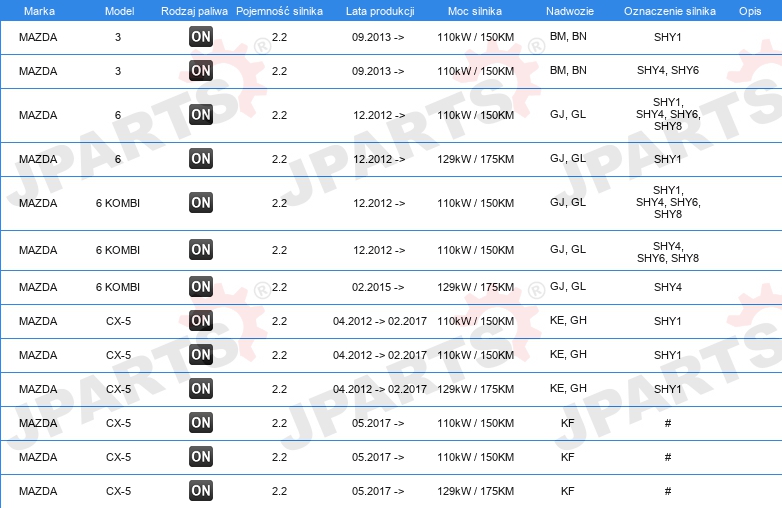The height and width of the screenshot is (508, 782).
Task: Click the Pojemność silnika column header
Action: (279, 11)
